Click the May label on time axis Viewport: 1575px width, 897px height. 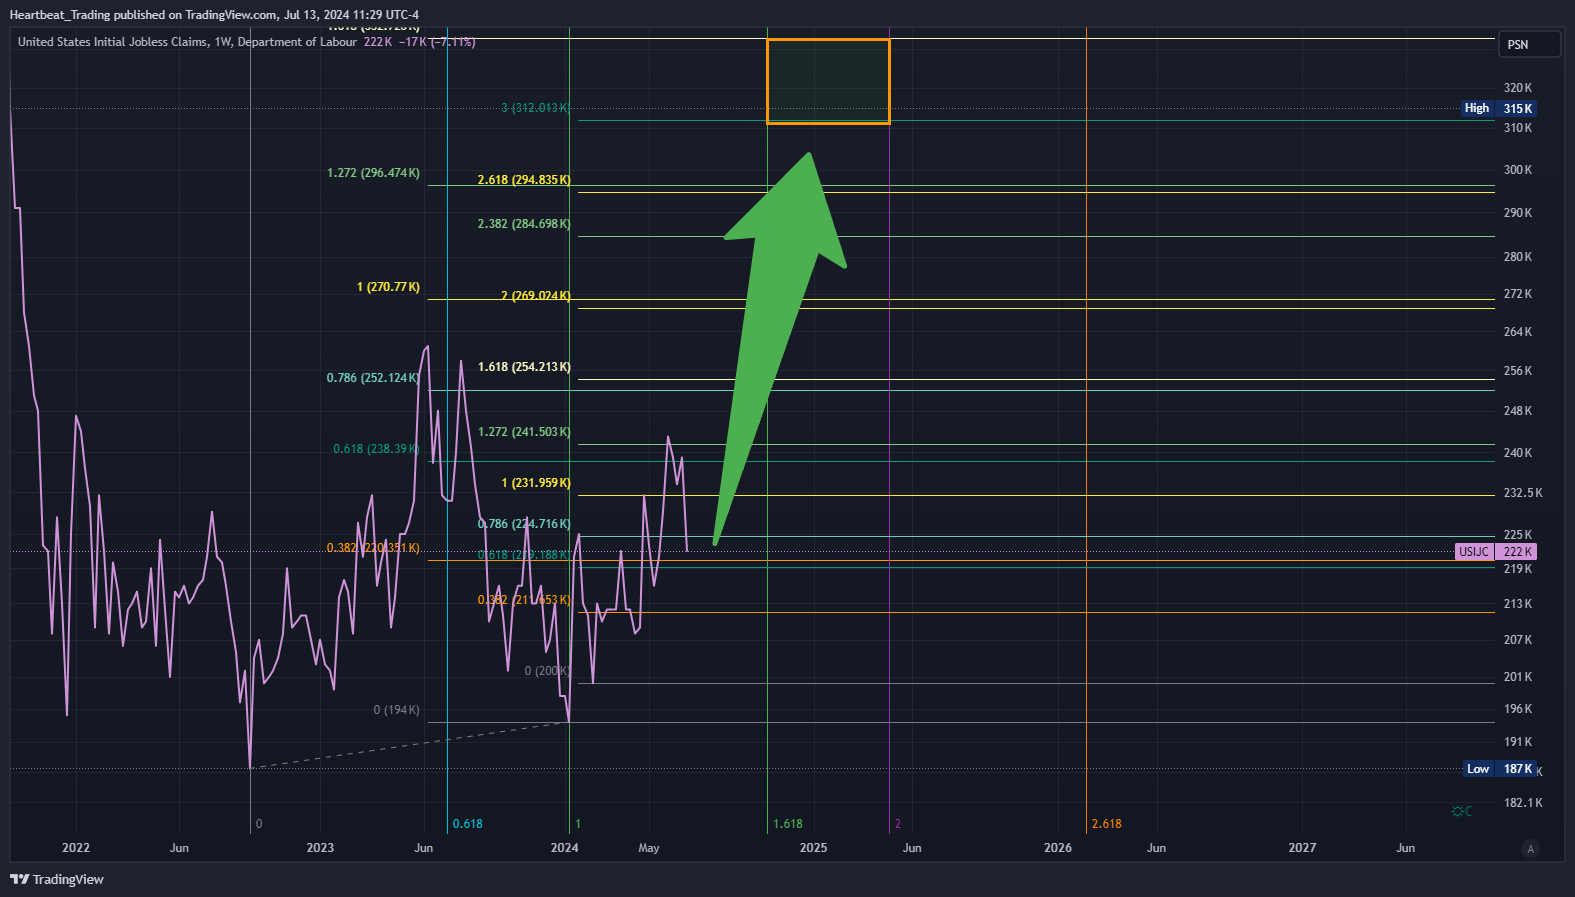[649, 848]
